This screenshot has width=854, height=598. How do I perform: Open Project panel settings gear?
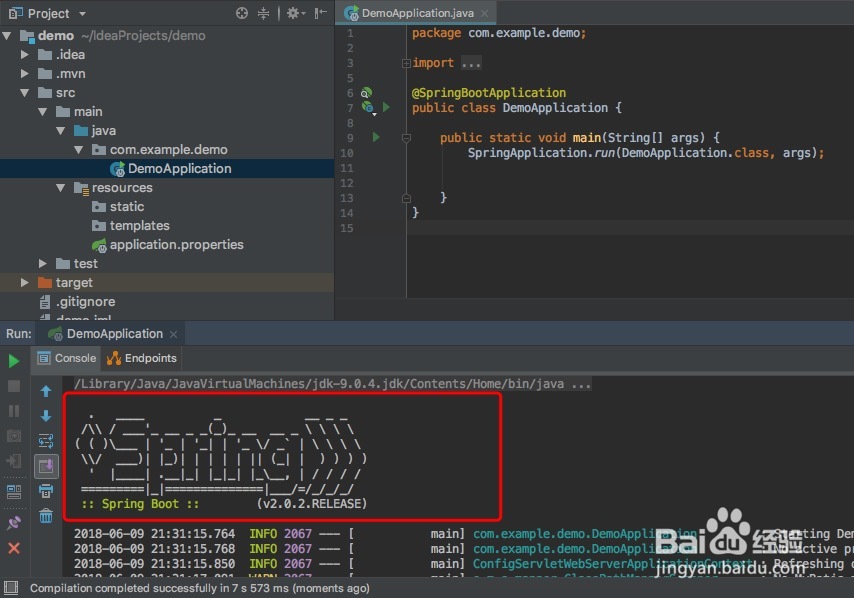tap(294, 13)
